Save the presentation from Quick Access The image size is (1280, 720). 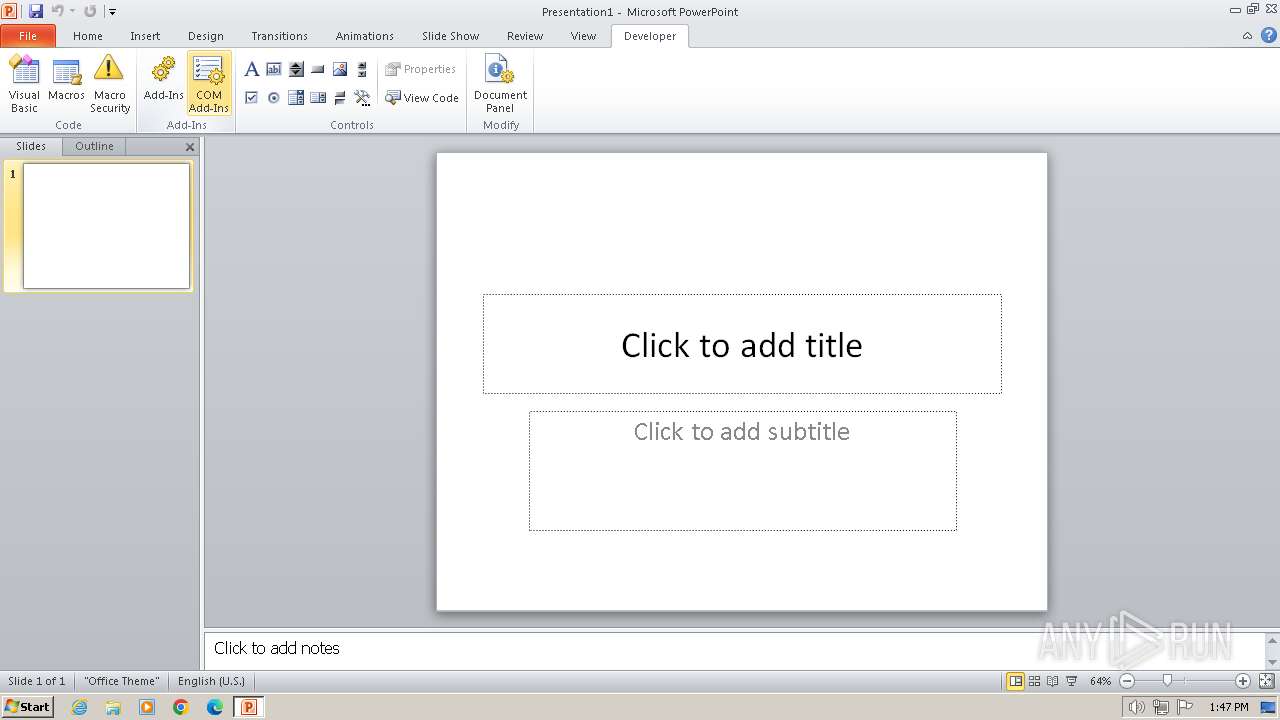coord(36,11)
